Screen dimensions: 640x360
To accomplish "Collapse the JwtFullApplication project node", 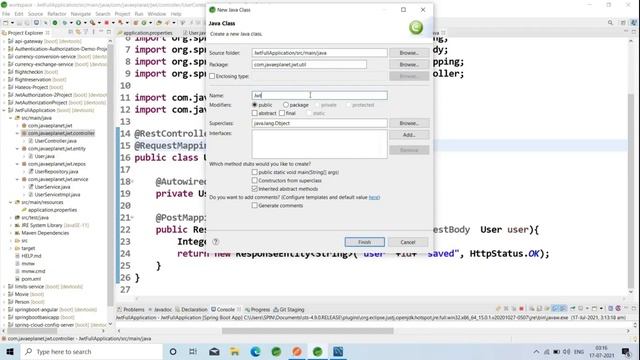I will (x=4, y=110).
